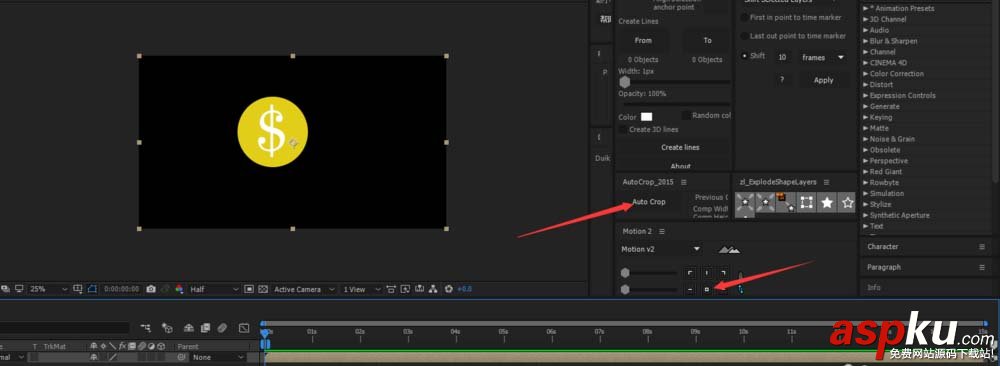Select First in point to time marker
Image resolution: width=1000 pixels, height=366 pixels.
pos(744,18)
